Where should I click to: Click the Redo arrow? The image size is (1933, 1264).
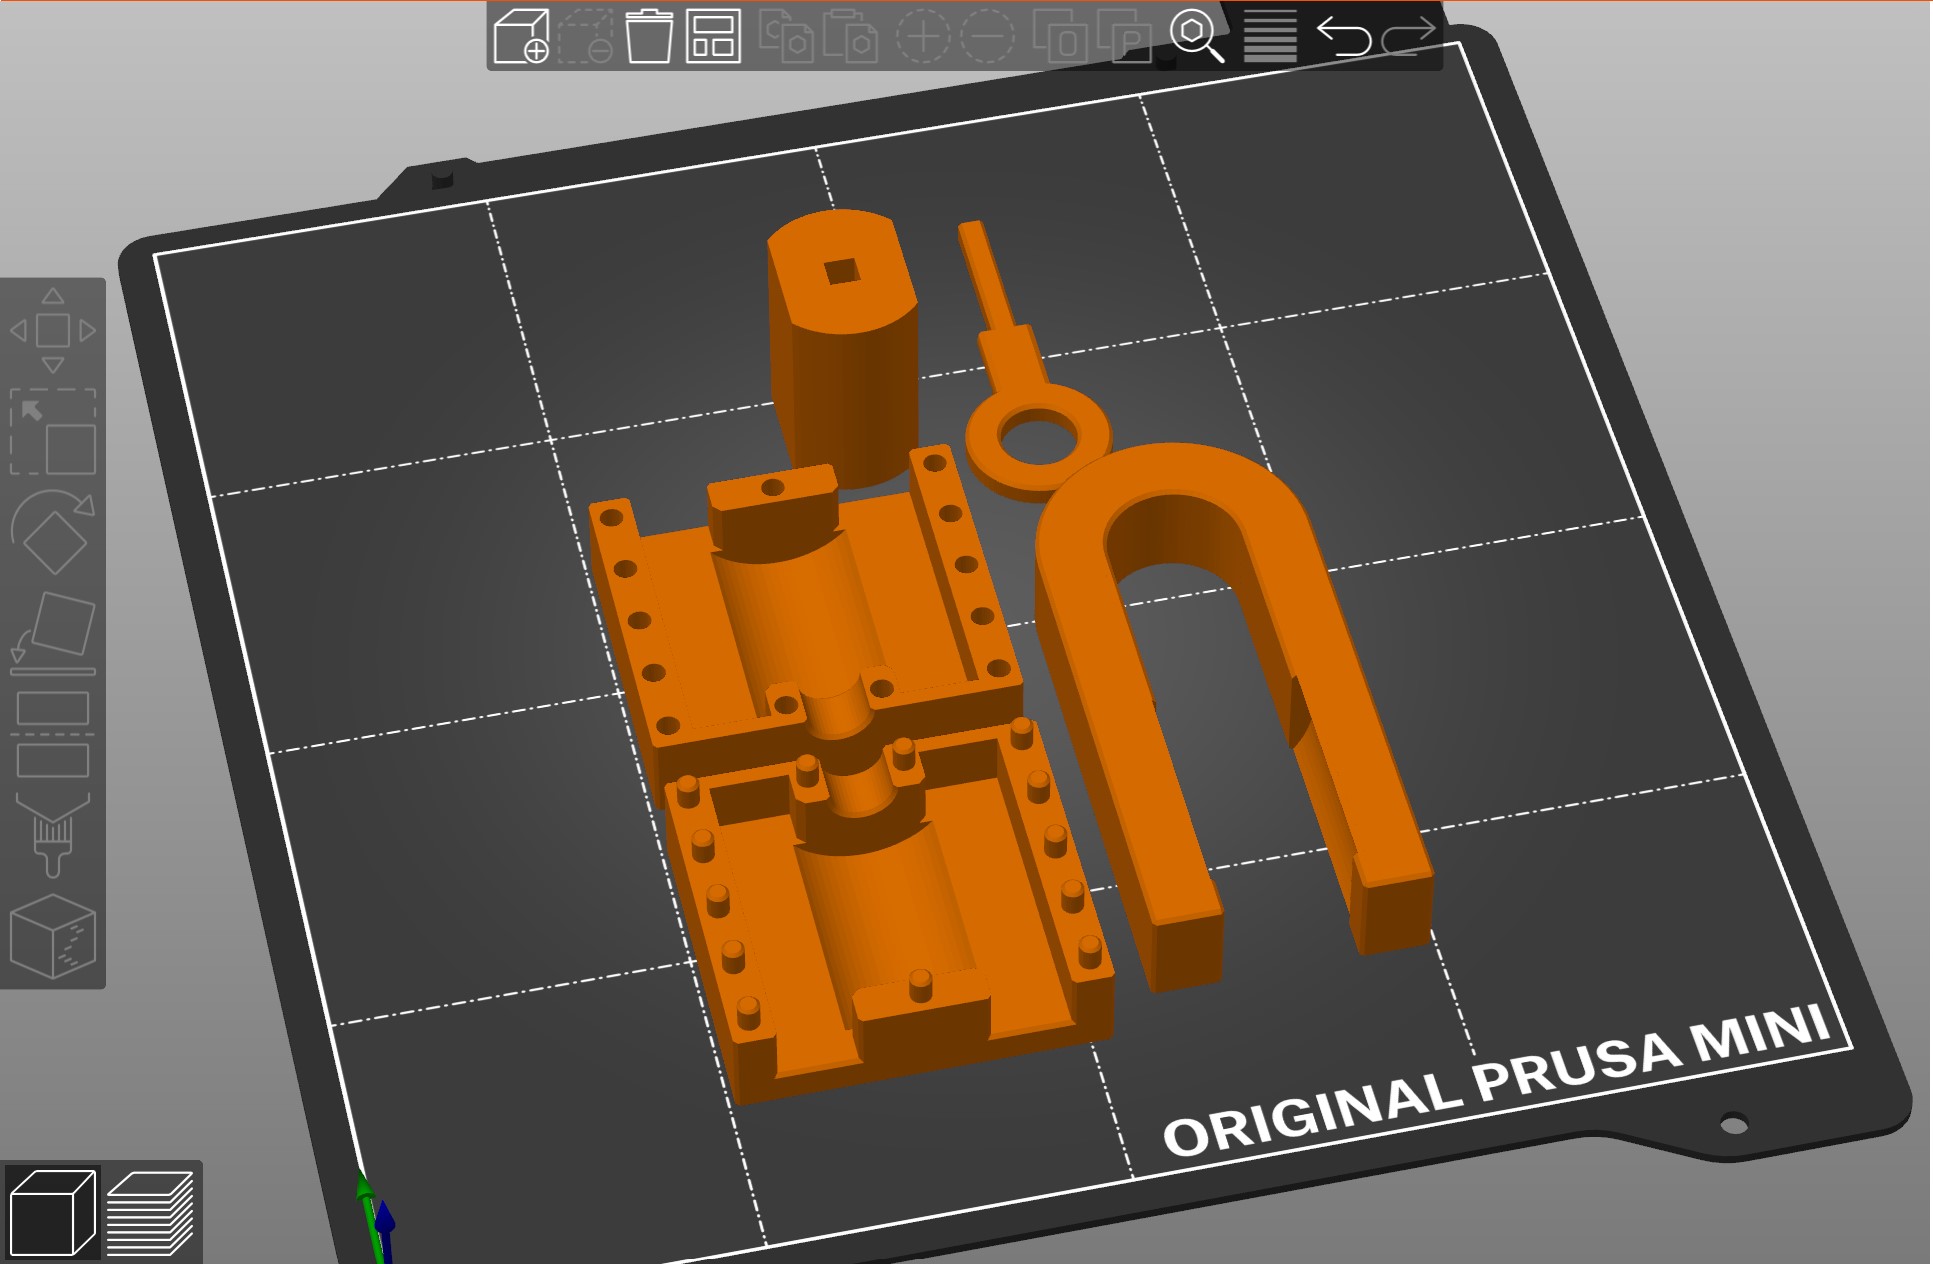[x=1408, y=36]
